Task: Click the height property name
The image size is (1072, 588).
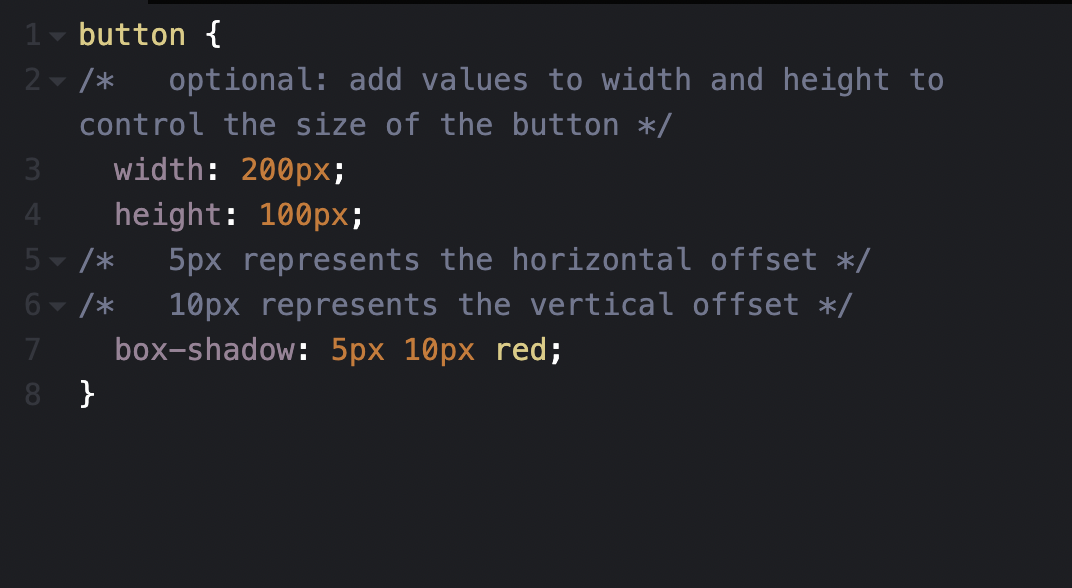Action: coord(168,215)
